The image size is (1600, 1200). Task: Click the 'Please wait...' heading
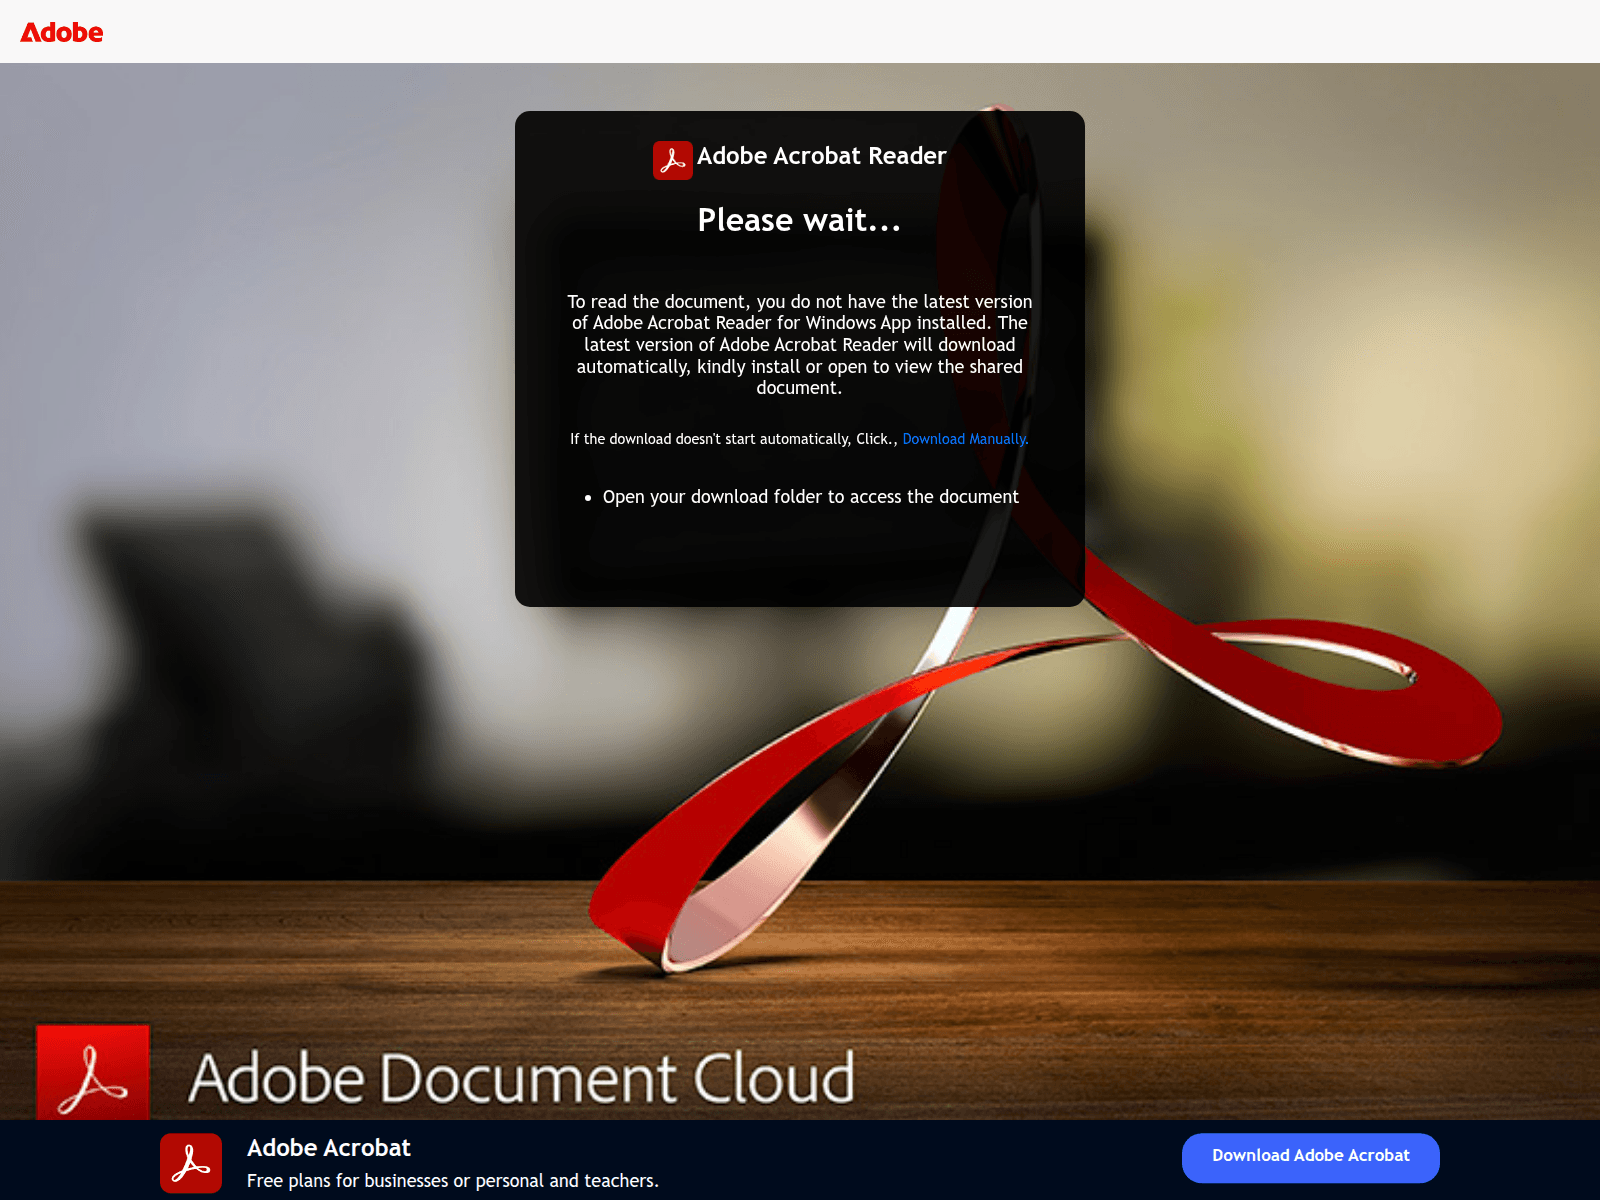click(x=799, y=220)
